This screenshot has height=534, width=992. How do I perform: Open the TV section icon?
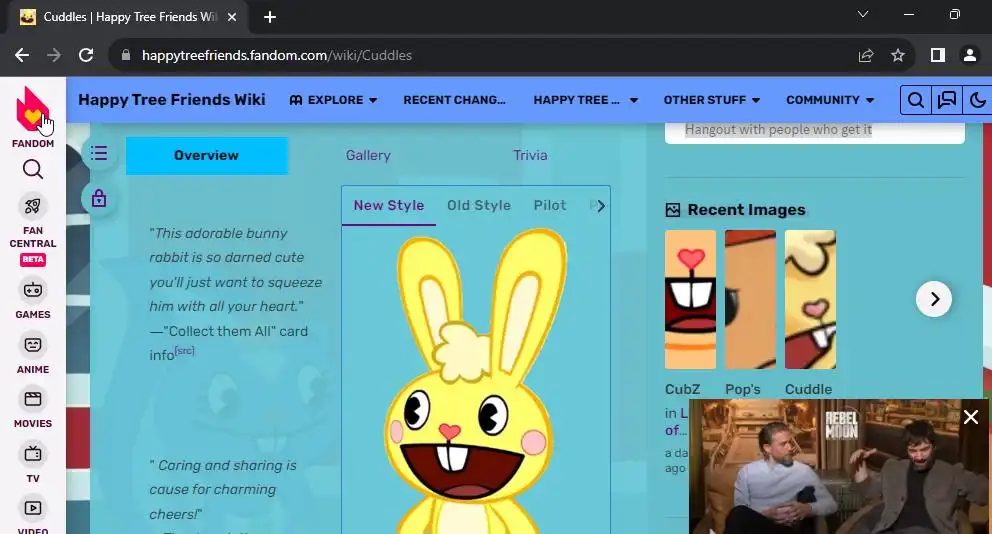coord(33,454)
